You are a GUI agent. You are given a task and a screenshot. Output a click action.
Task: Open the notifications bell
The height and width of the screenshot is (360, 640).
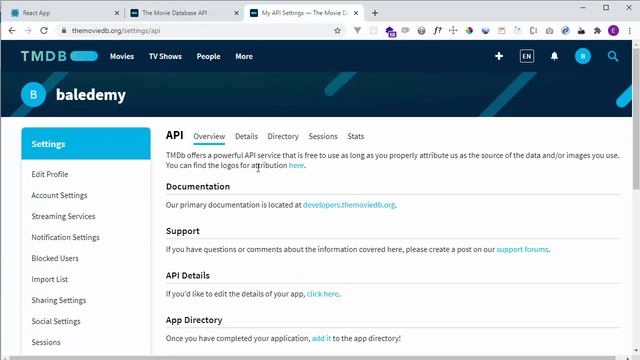[x=554, y=56]
